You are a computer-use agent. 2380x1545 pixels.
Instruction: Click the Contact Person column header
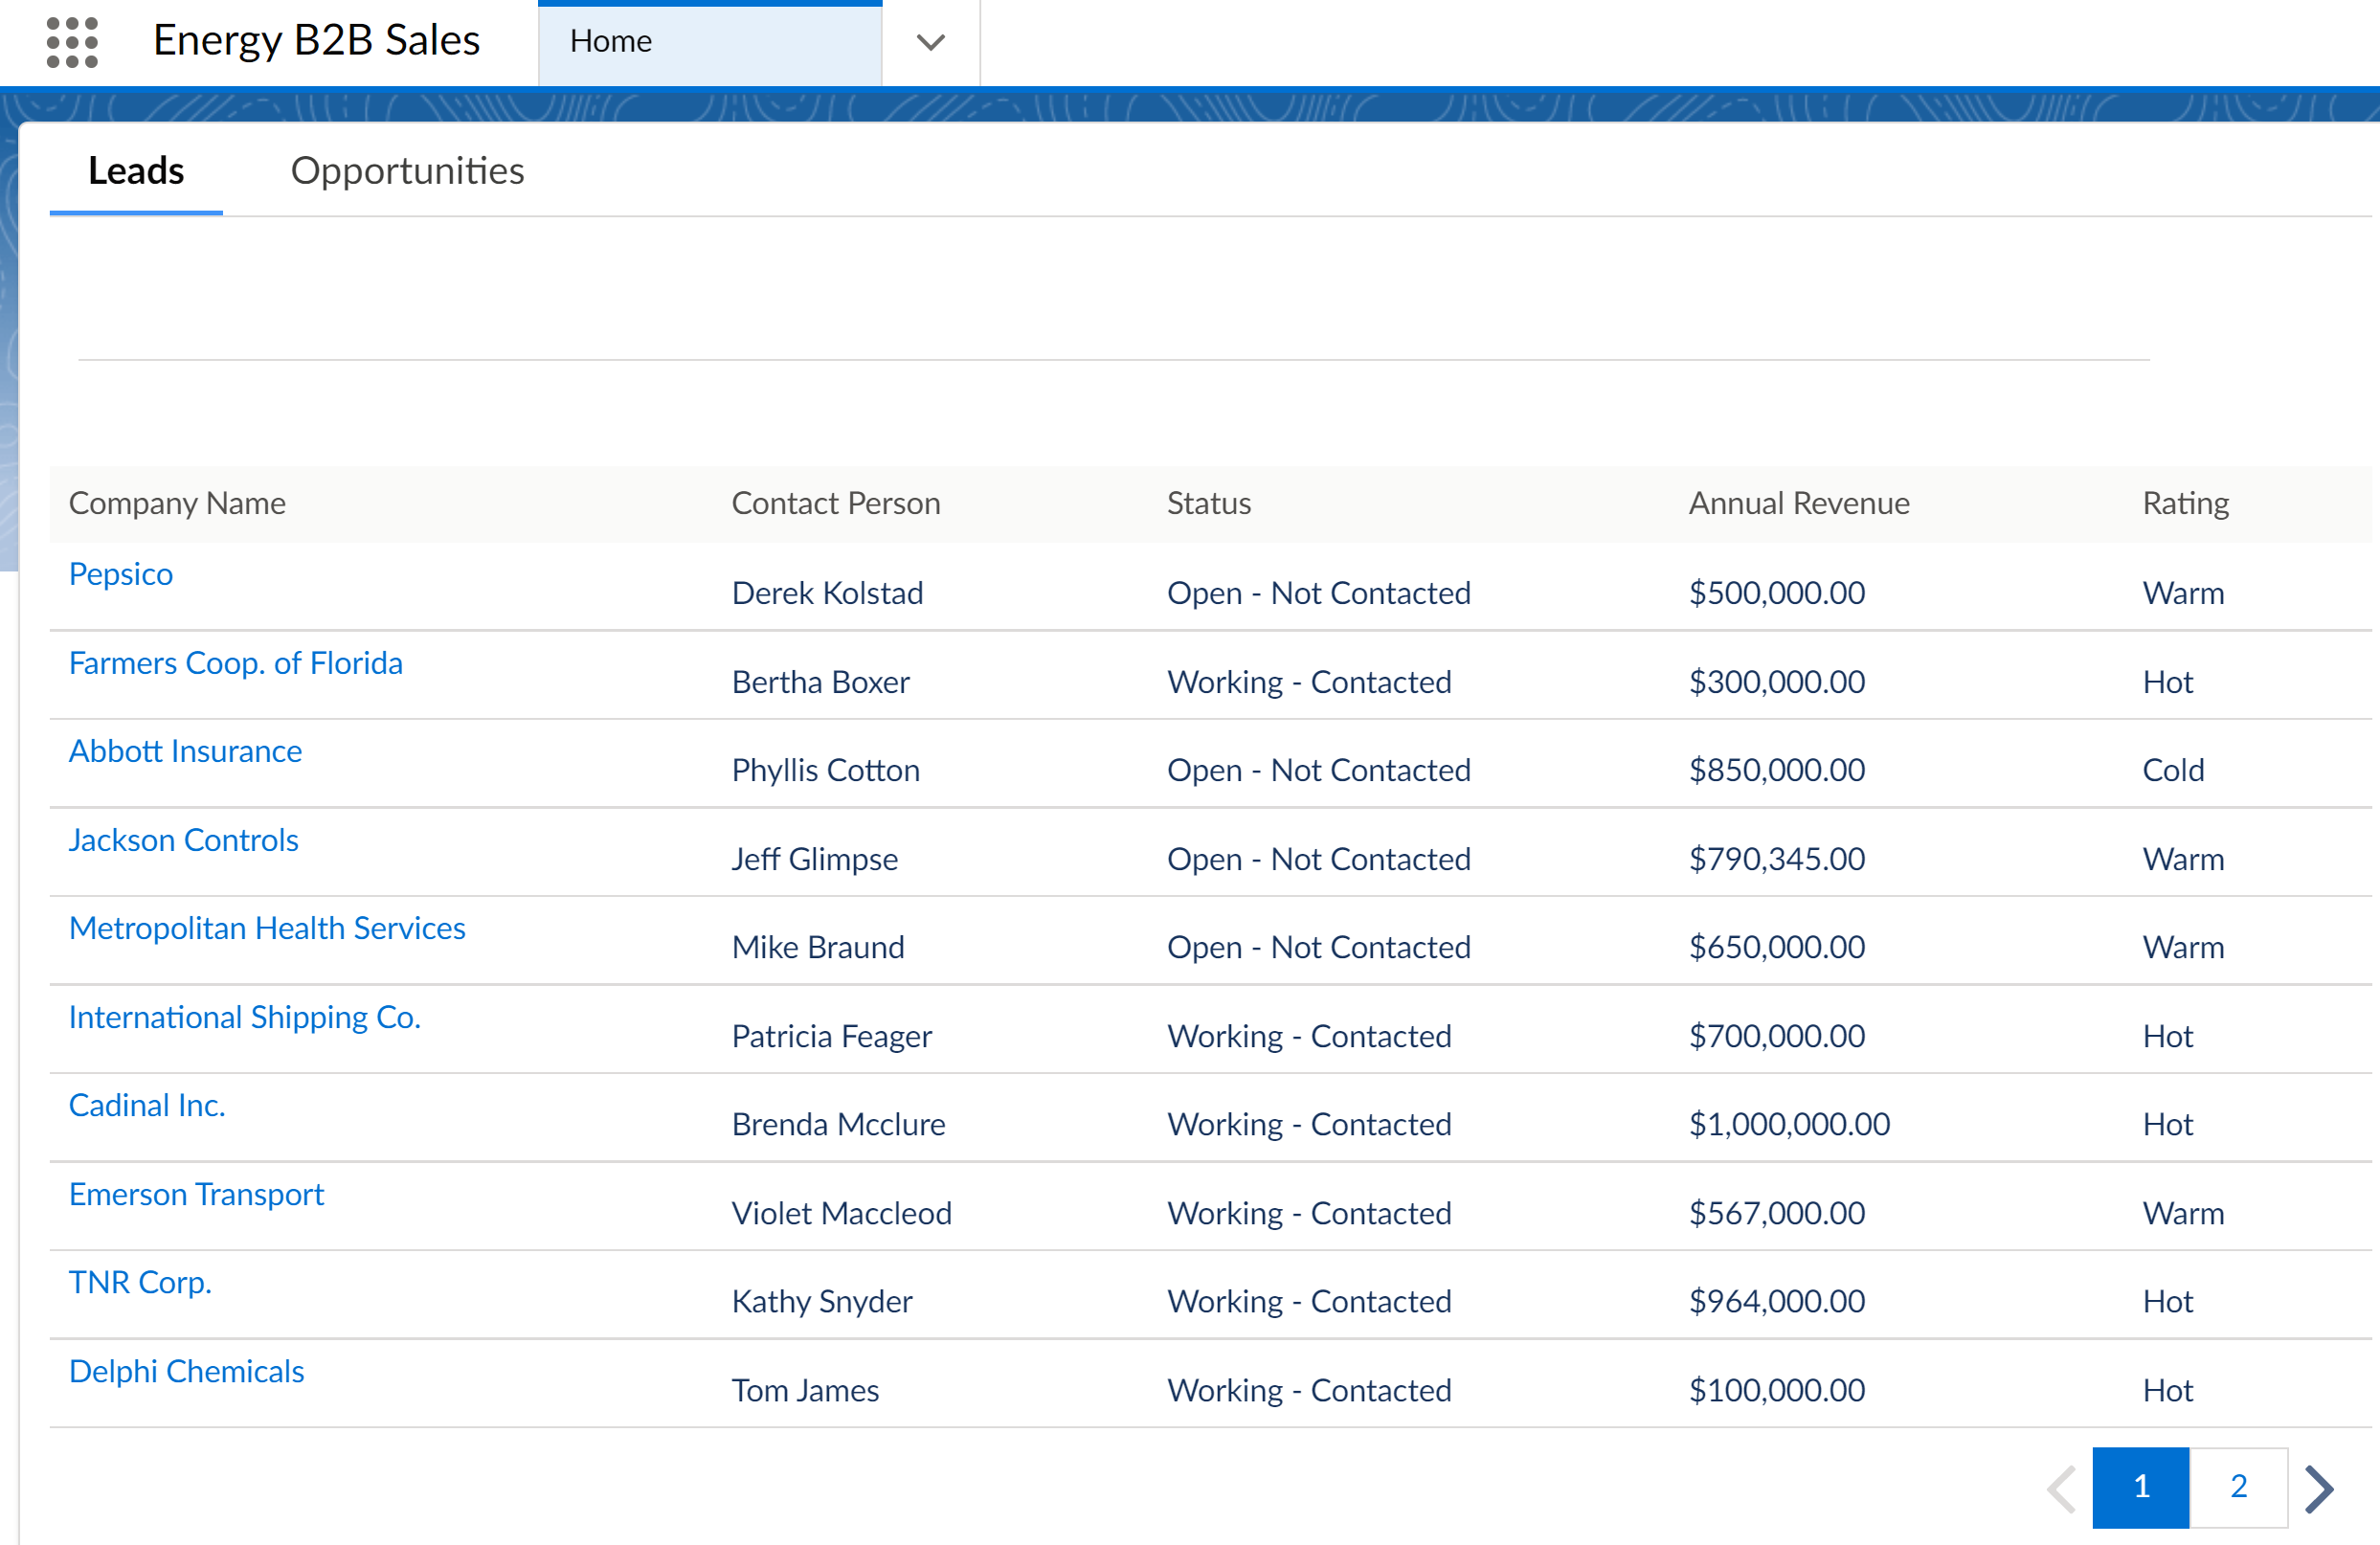point(836,503)
